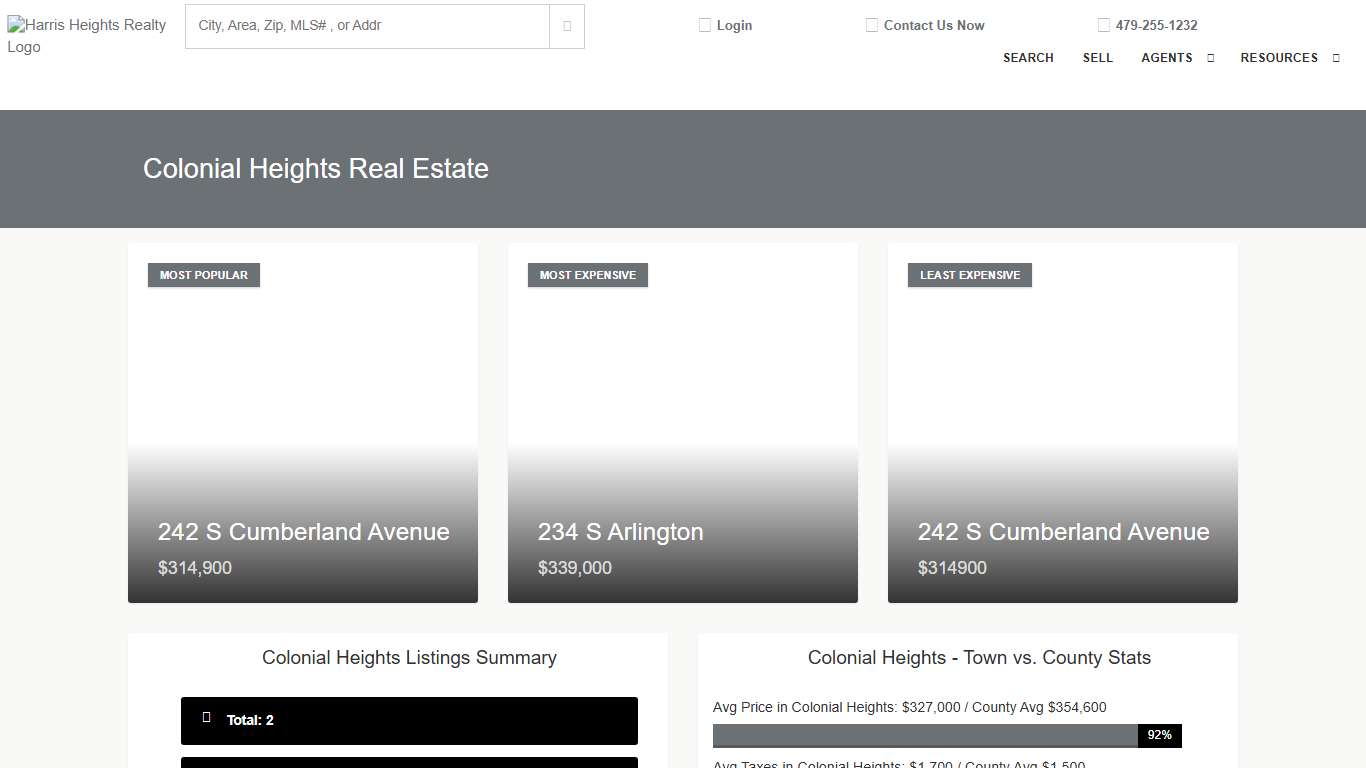Expand the AGENTS dropdown menu
Image resolution: width=1366 pixels, height=768 pixels.
point(1167,58)
